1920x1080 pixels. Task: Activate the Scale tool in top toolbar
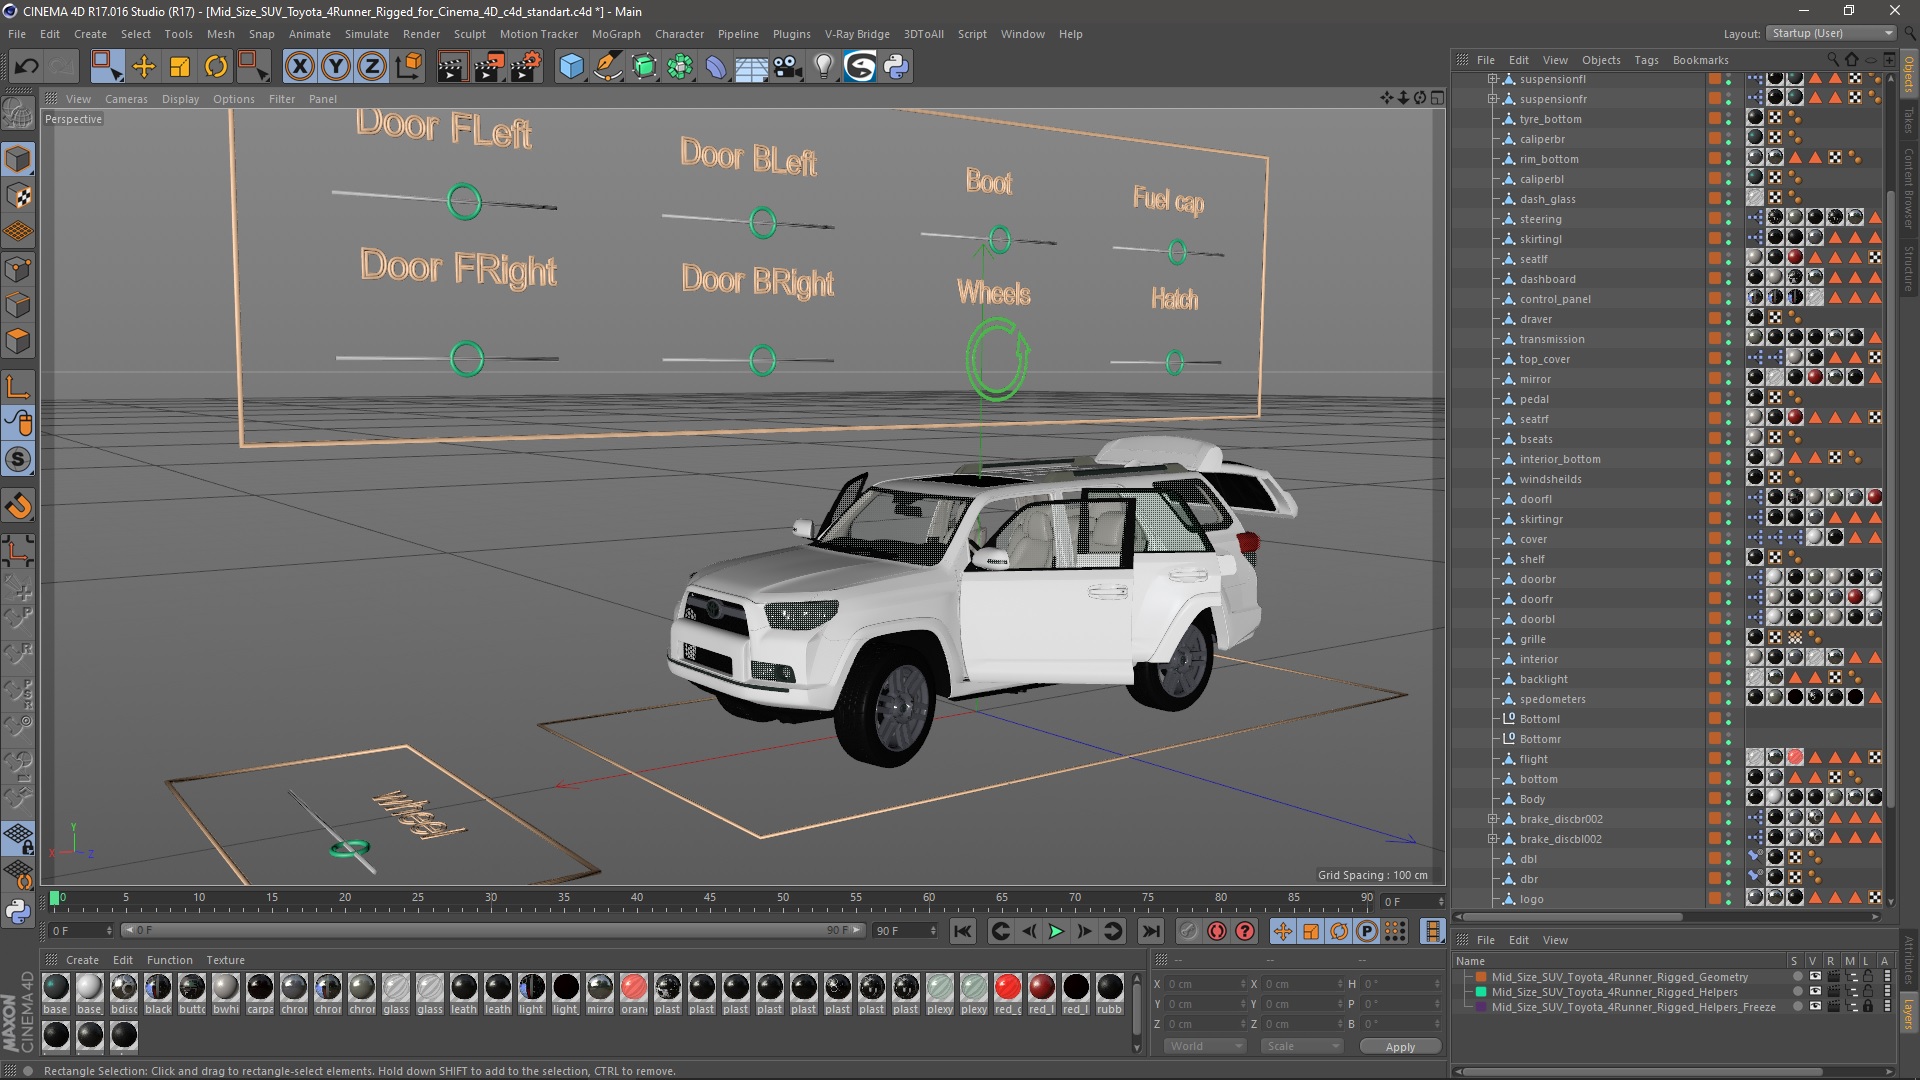click(180, 67)
